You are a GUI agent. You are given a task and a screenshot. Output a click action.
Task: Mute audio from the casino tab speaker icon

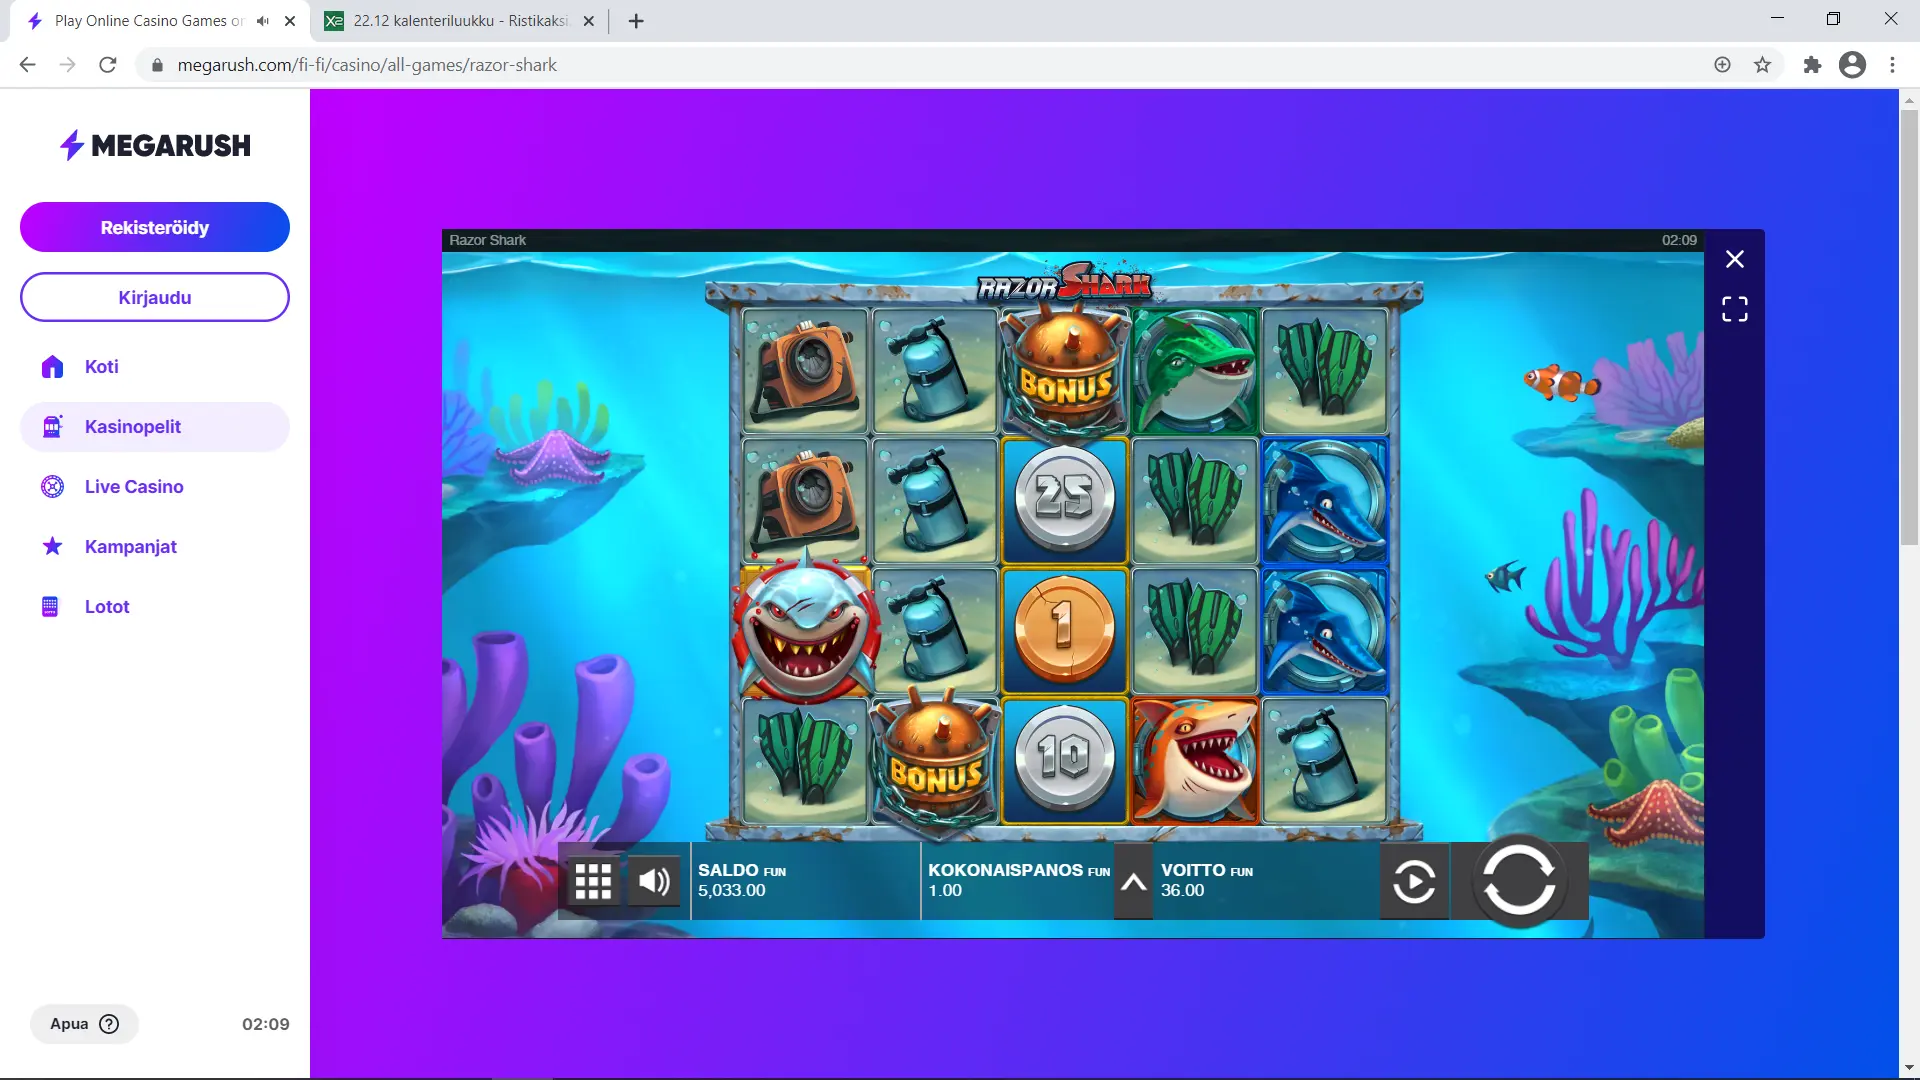point(263,21)
